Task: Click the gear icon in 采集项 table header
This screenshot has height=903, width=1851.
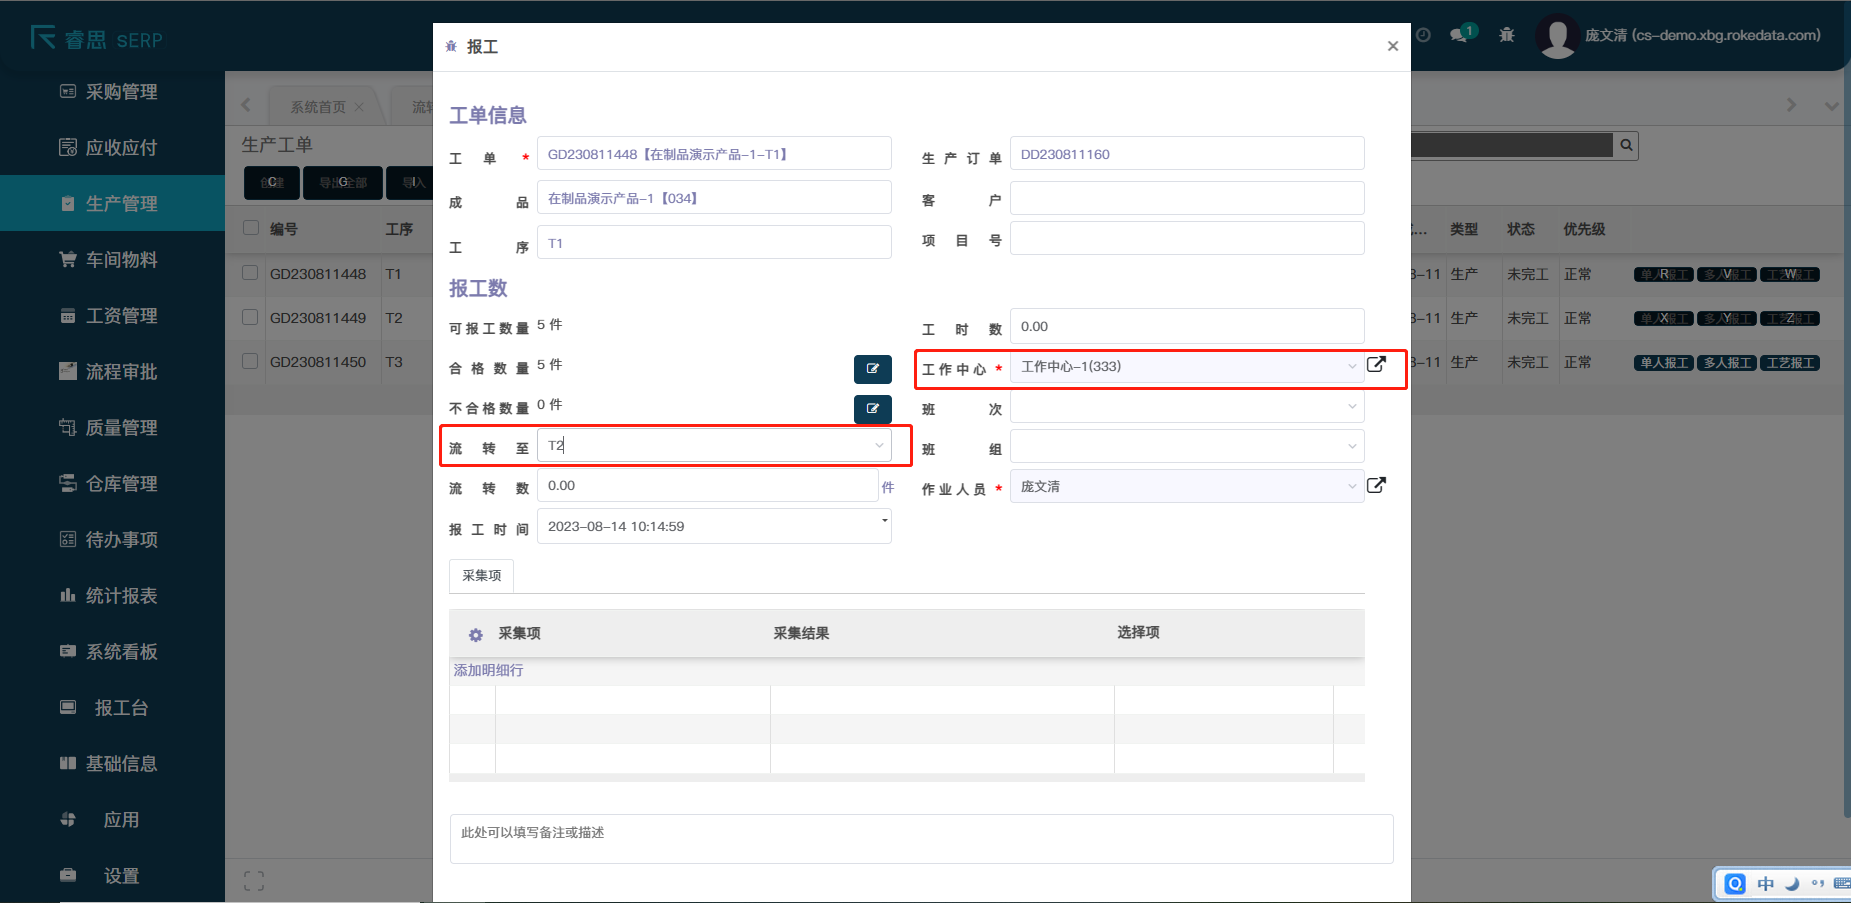Action: [476, 635]
